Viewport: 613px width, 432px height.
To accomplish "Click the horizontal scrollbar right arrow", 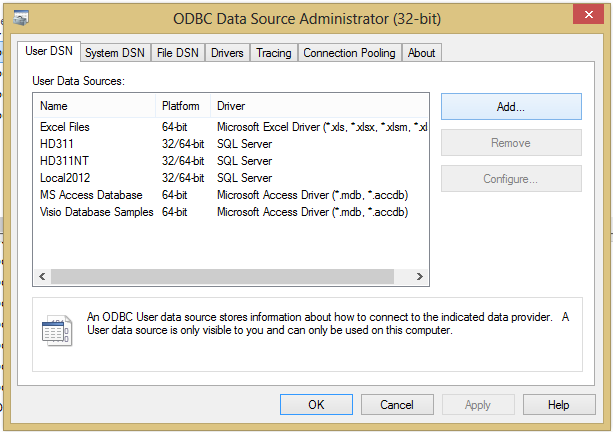I will [x=422, y=276].
